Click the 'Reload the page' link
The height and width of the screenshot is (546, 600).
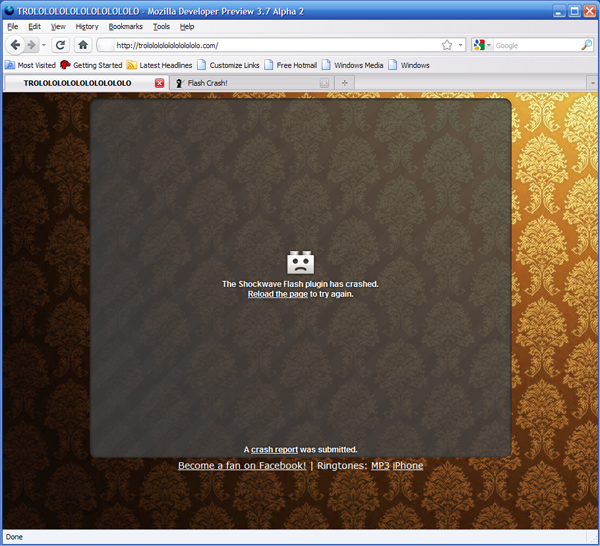pos(277,294)
